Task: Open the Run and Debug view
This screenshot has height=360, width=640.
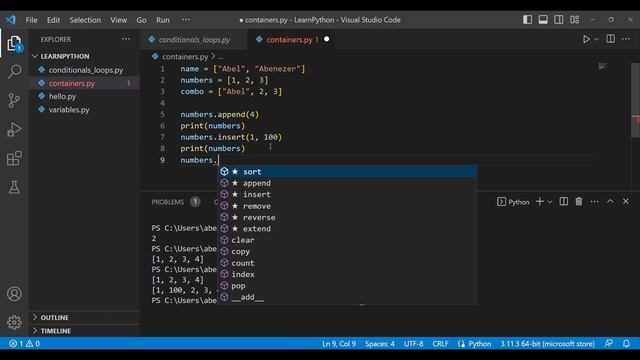Action: click(14, 129)
